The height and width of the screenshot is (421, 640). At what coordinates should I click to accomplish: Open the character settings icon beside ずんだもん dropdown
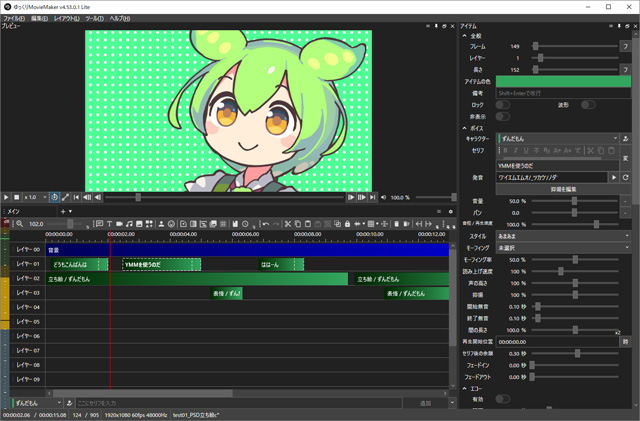[625, 139]
